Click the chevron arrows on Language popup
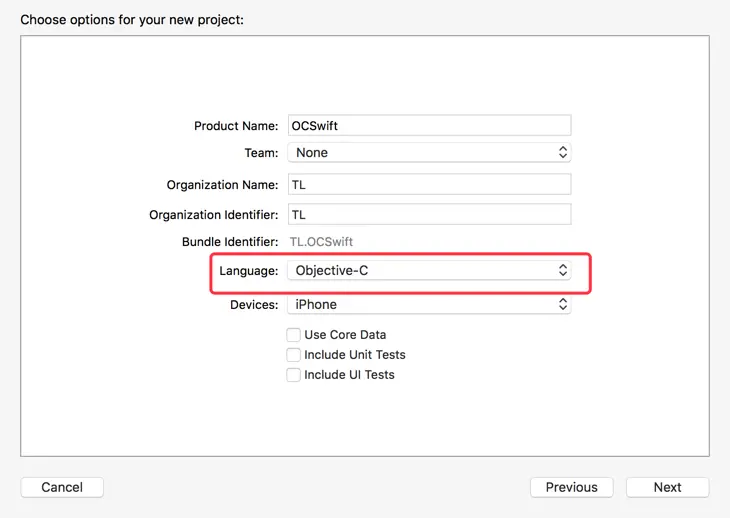 click(563, 271)
